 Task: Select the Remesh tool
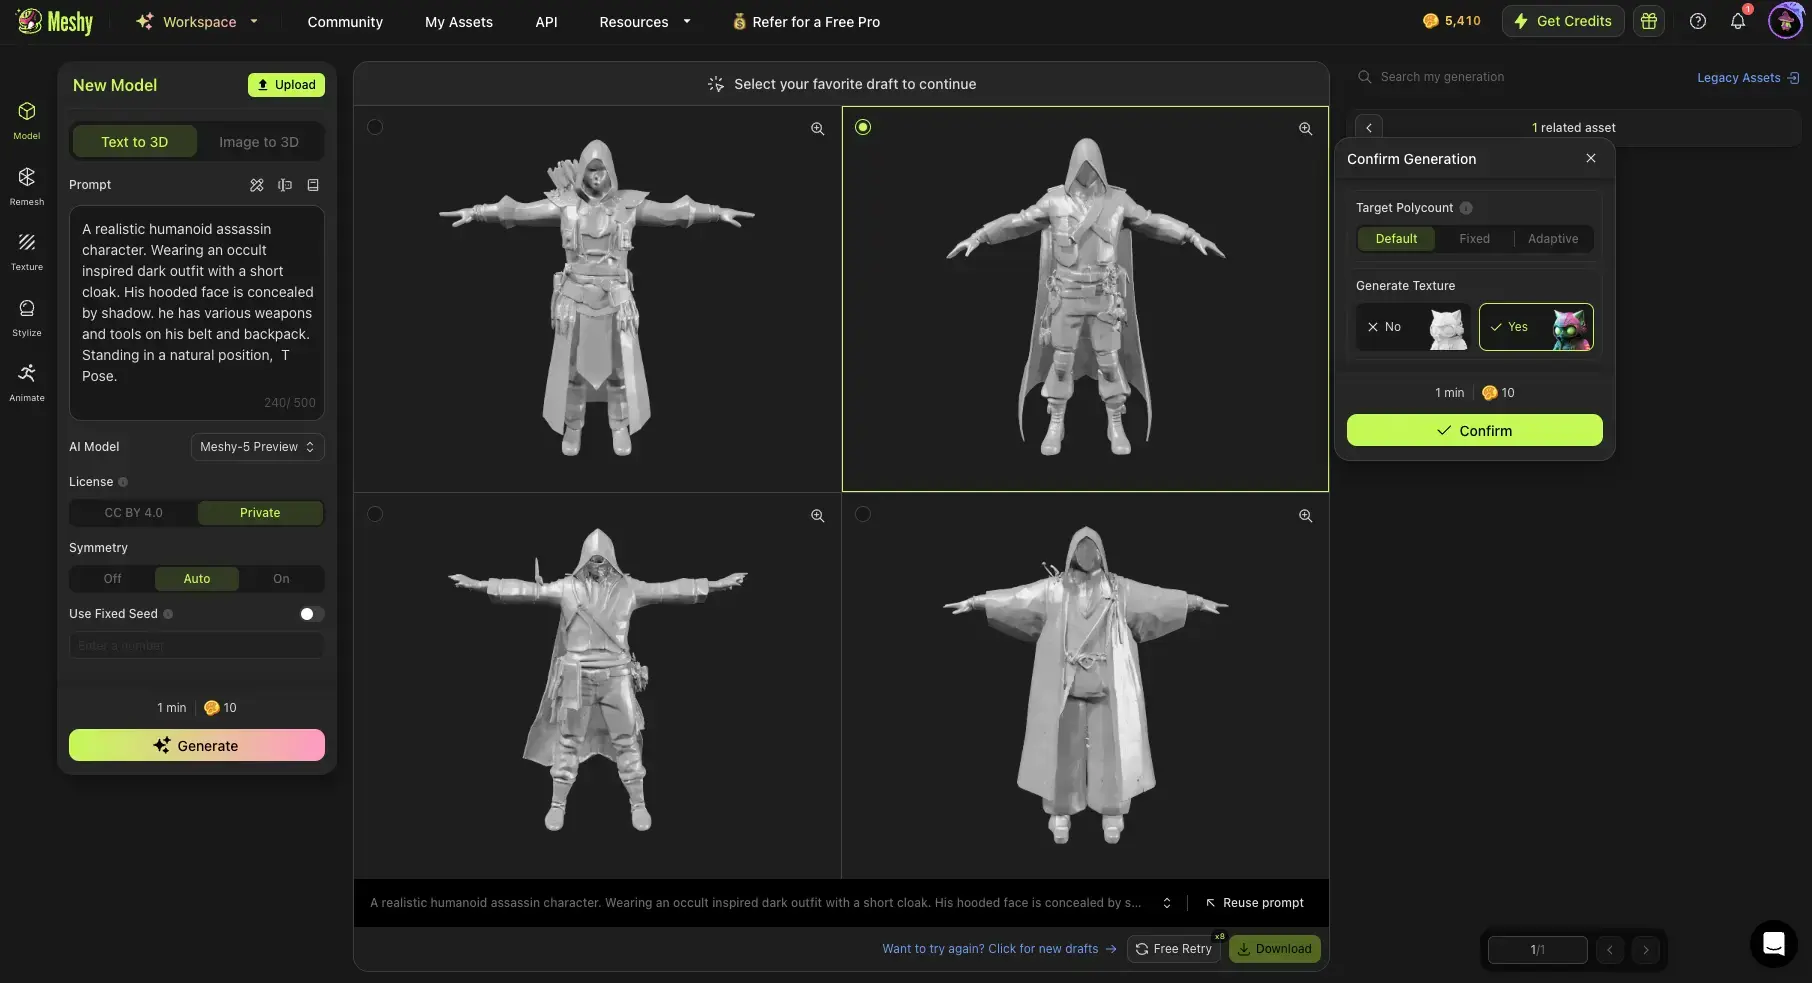pyautogui.click(x=26, y=184)
